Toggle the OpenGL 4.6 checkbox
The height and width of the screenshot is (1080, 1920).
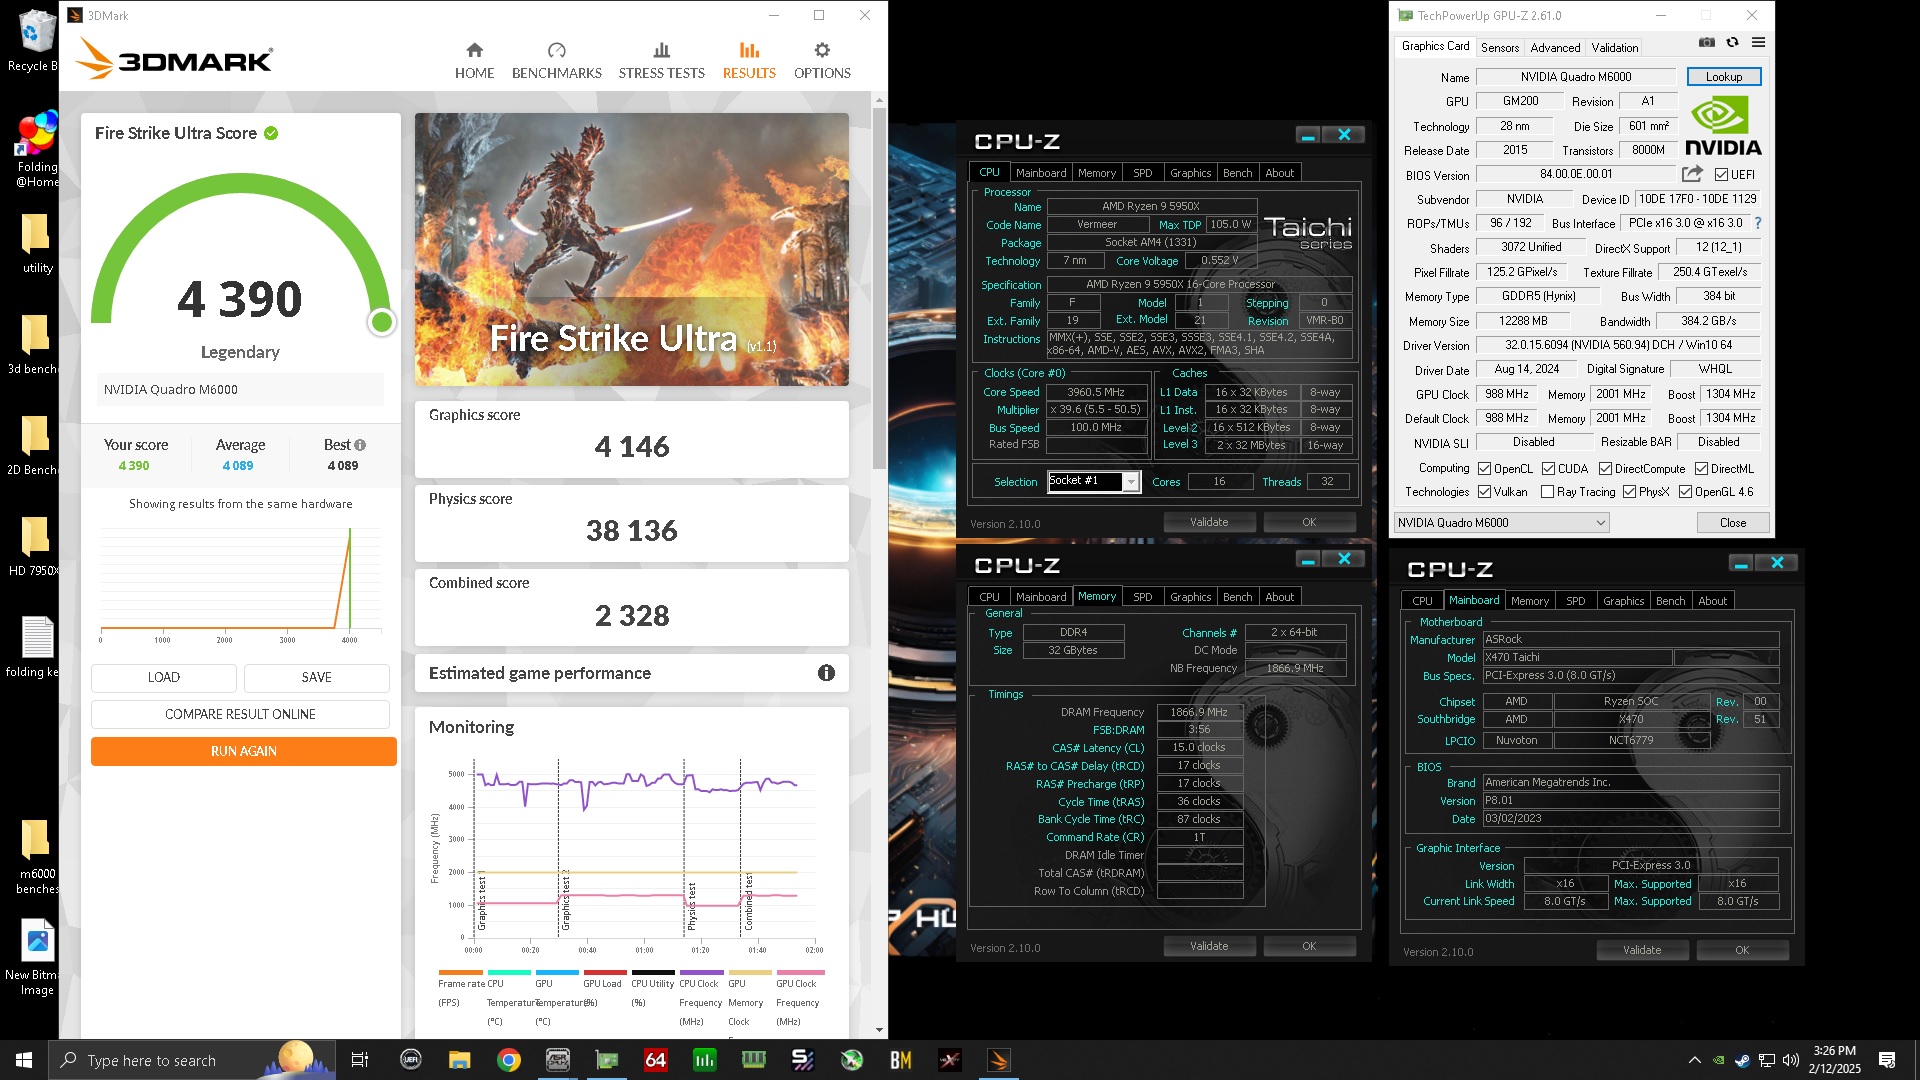[1685, 492]
